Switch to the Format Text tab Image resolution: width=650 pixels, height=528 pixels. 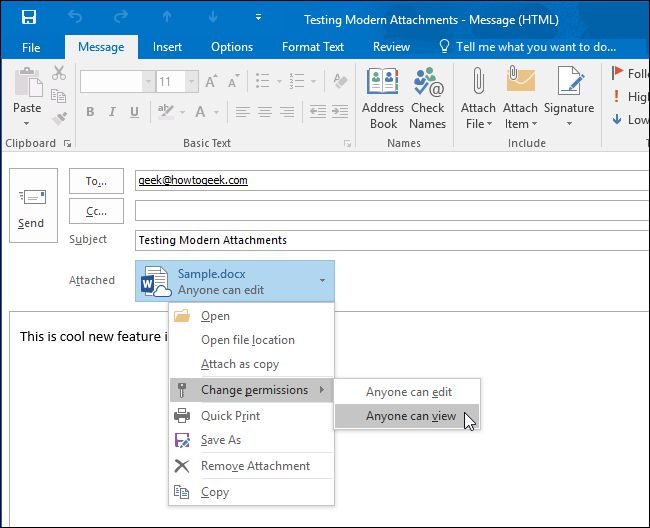(x=313, y=47)
